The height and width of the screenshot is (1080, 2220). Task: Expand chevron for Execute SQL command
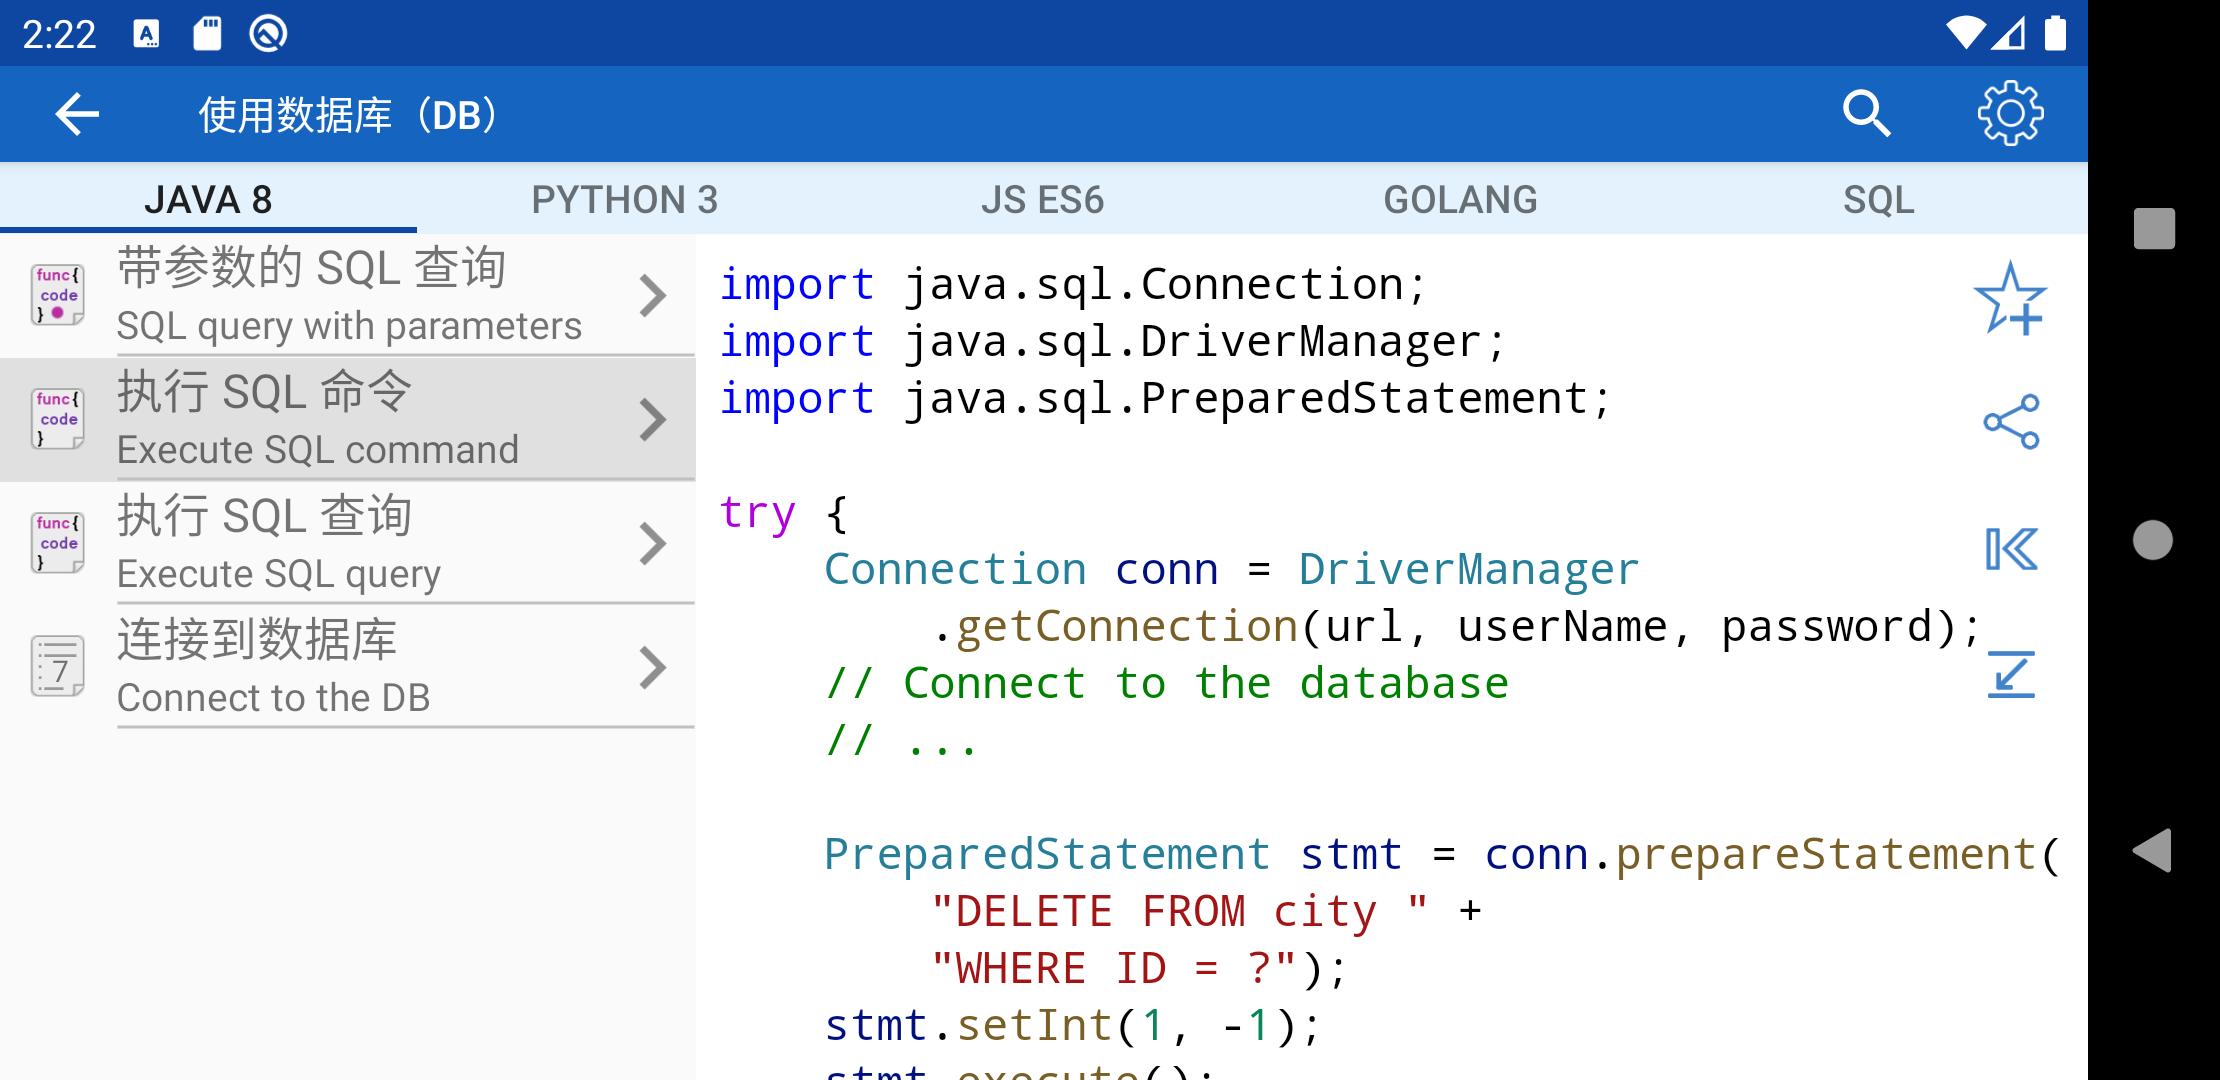tap(652, 420)
